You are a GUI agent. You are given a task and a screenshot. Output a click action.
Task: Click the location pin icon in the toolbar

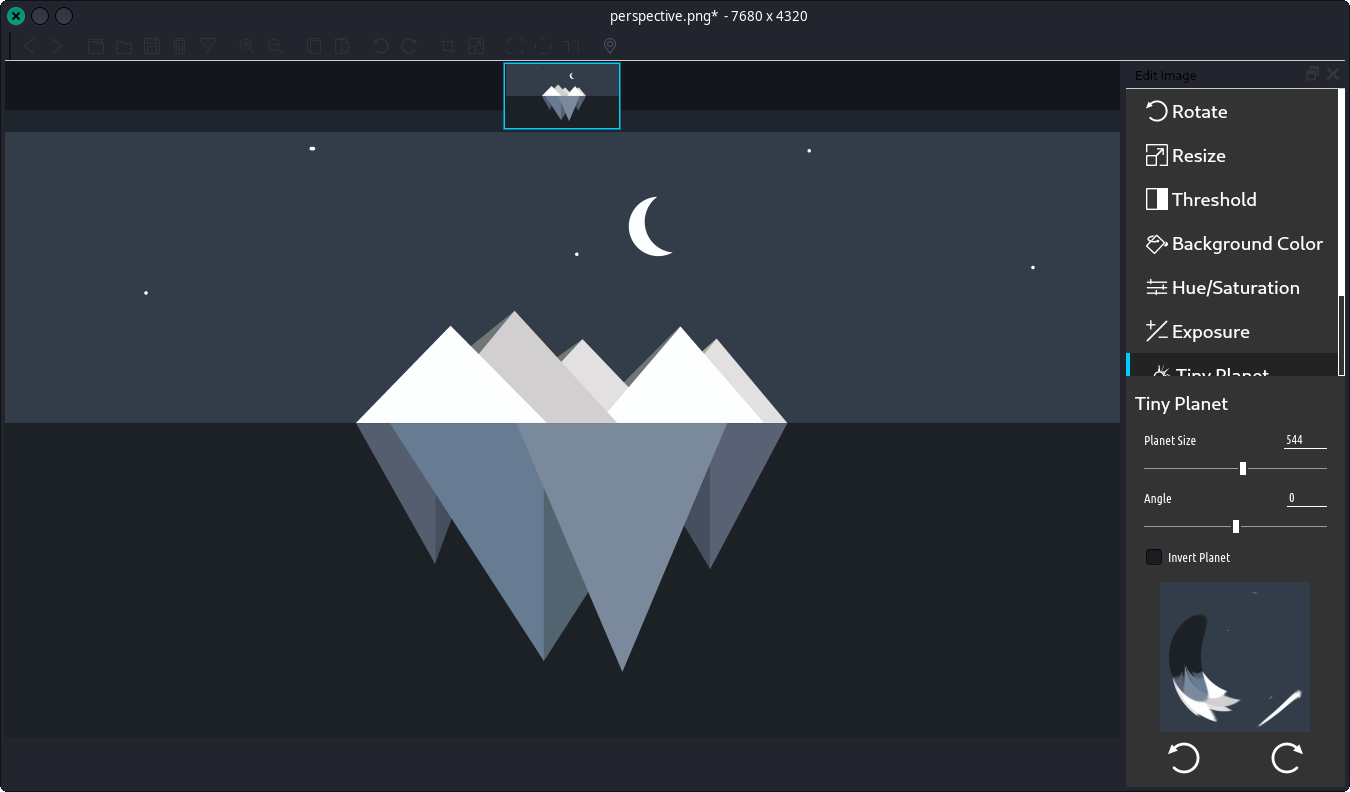point(610,46)
